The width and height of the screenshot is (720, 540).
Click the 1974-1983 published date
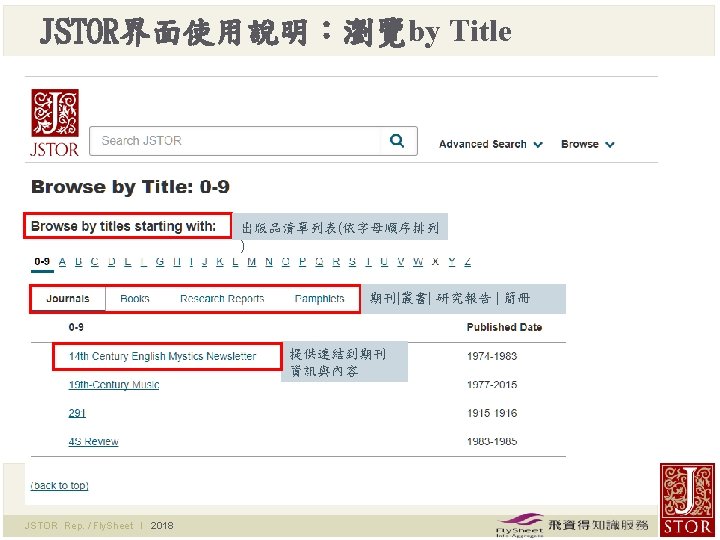[492, 356]
